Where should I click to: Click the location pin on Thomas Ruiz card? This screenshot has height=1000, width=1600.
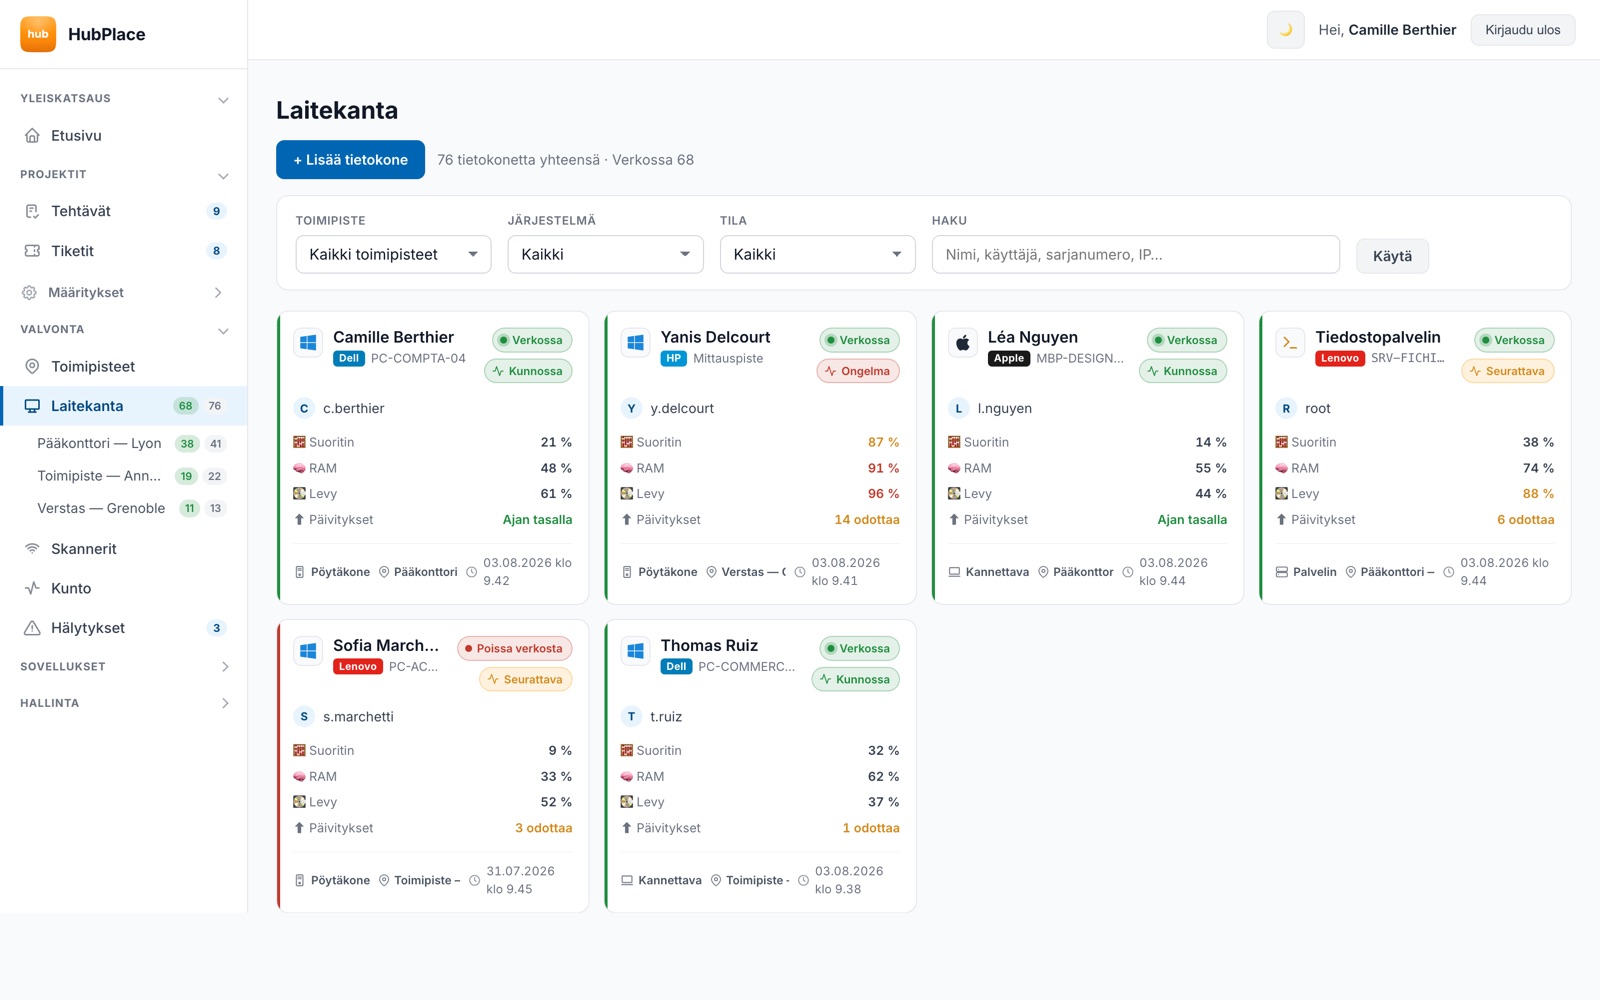click(x=716, y=881)
